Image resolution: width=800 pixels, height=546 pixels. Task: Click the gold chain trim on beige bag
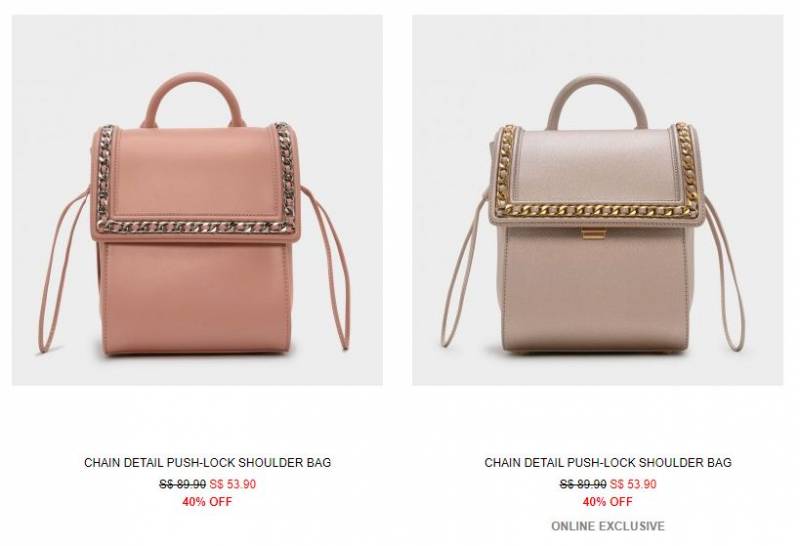tap(595, 210)
